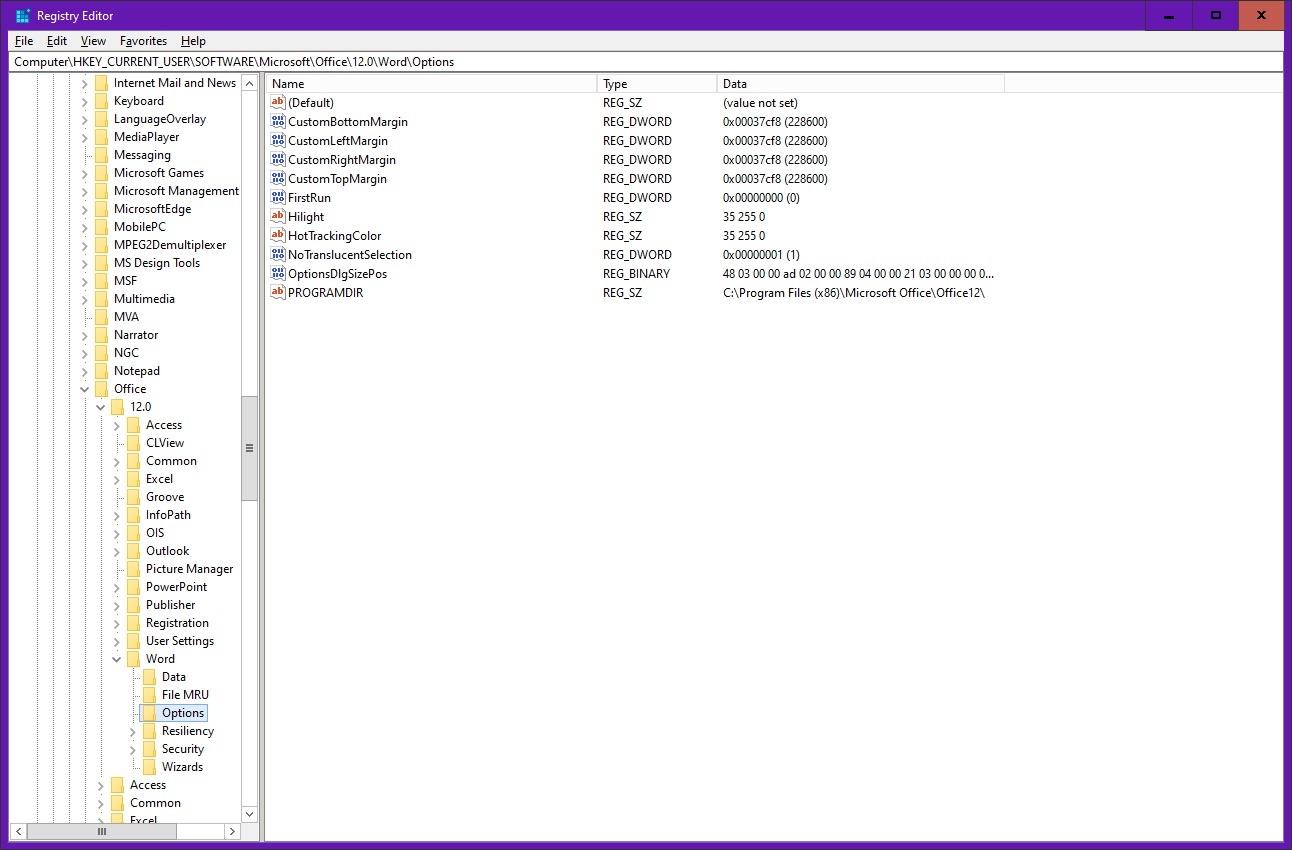This screenshot has height=850, width=1292.
Task: Click the FirstRun data '0x00000000 (0)'
Action: pyautogui.click(x=761, y=198)
